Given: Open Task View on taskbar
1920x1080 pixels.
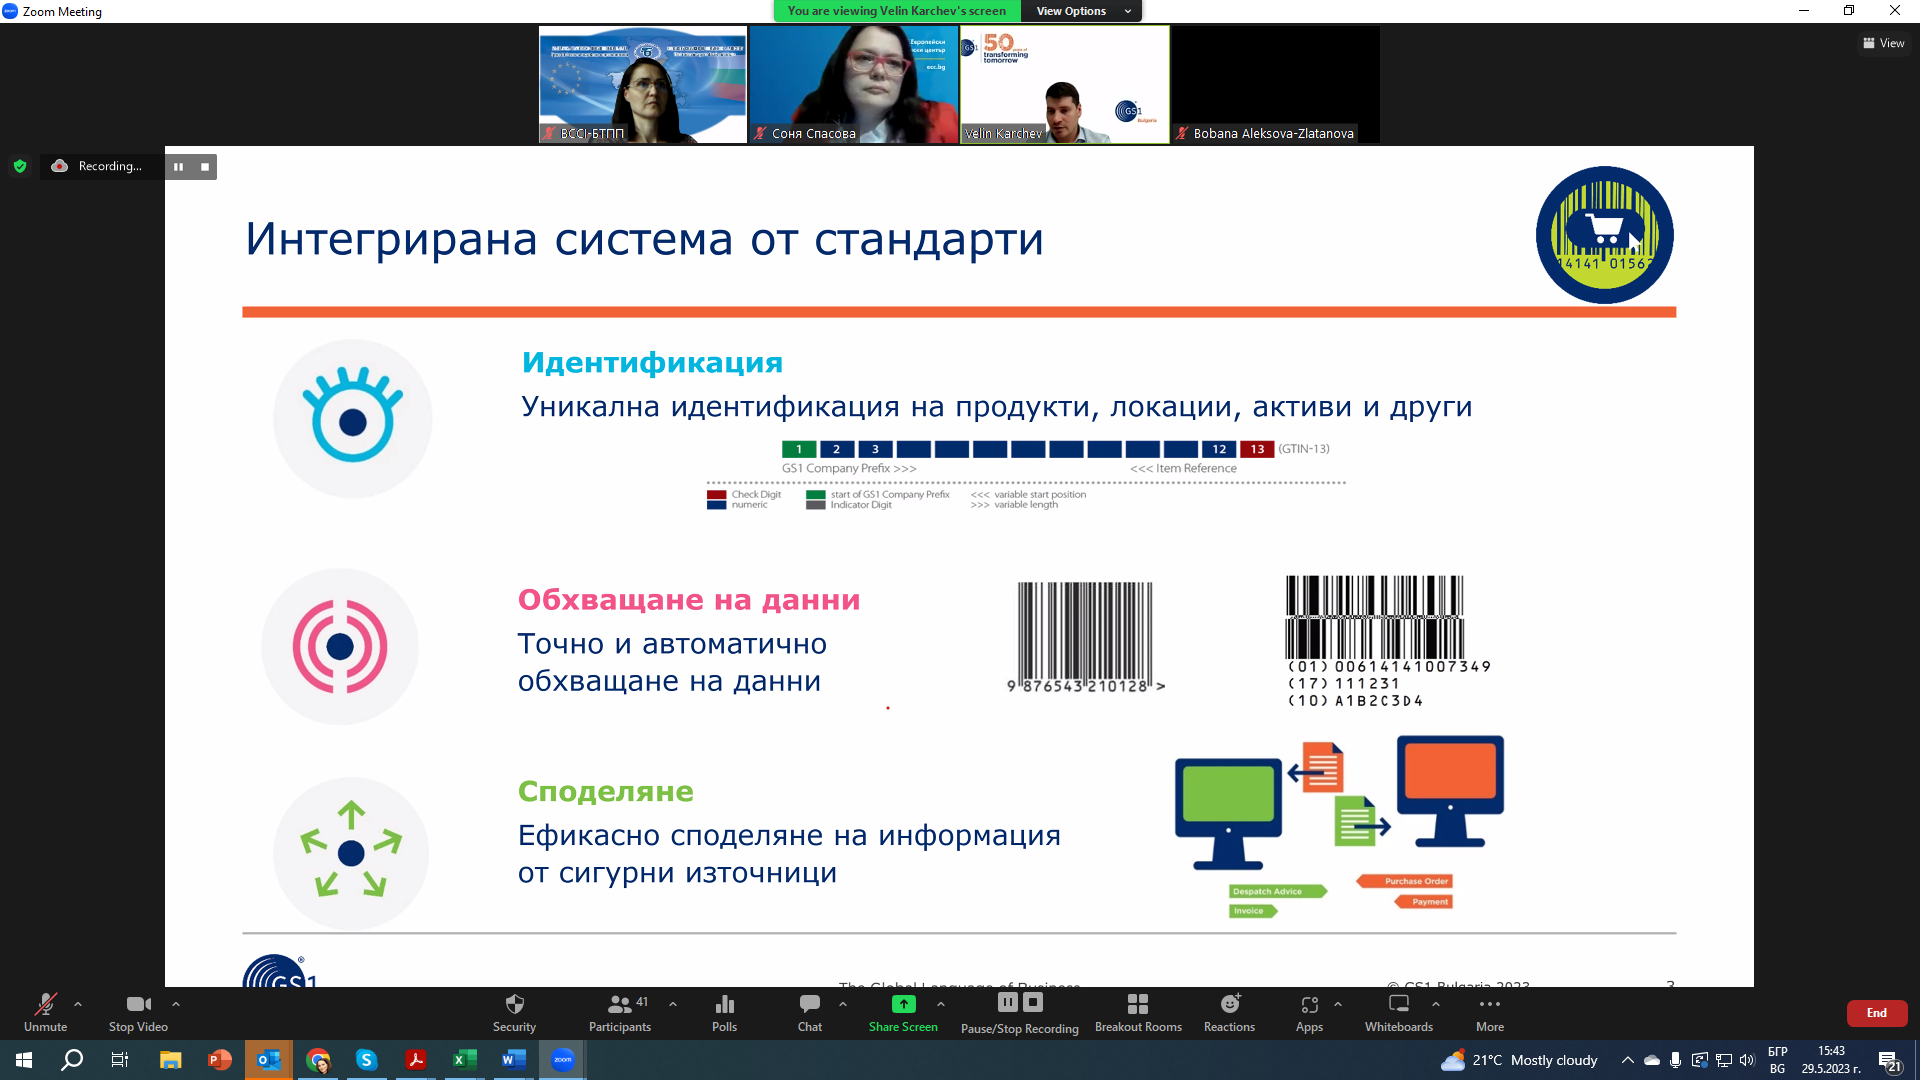Looking at the screenshot, I should pos(120,1060).
